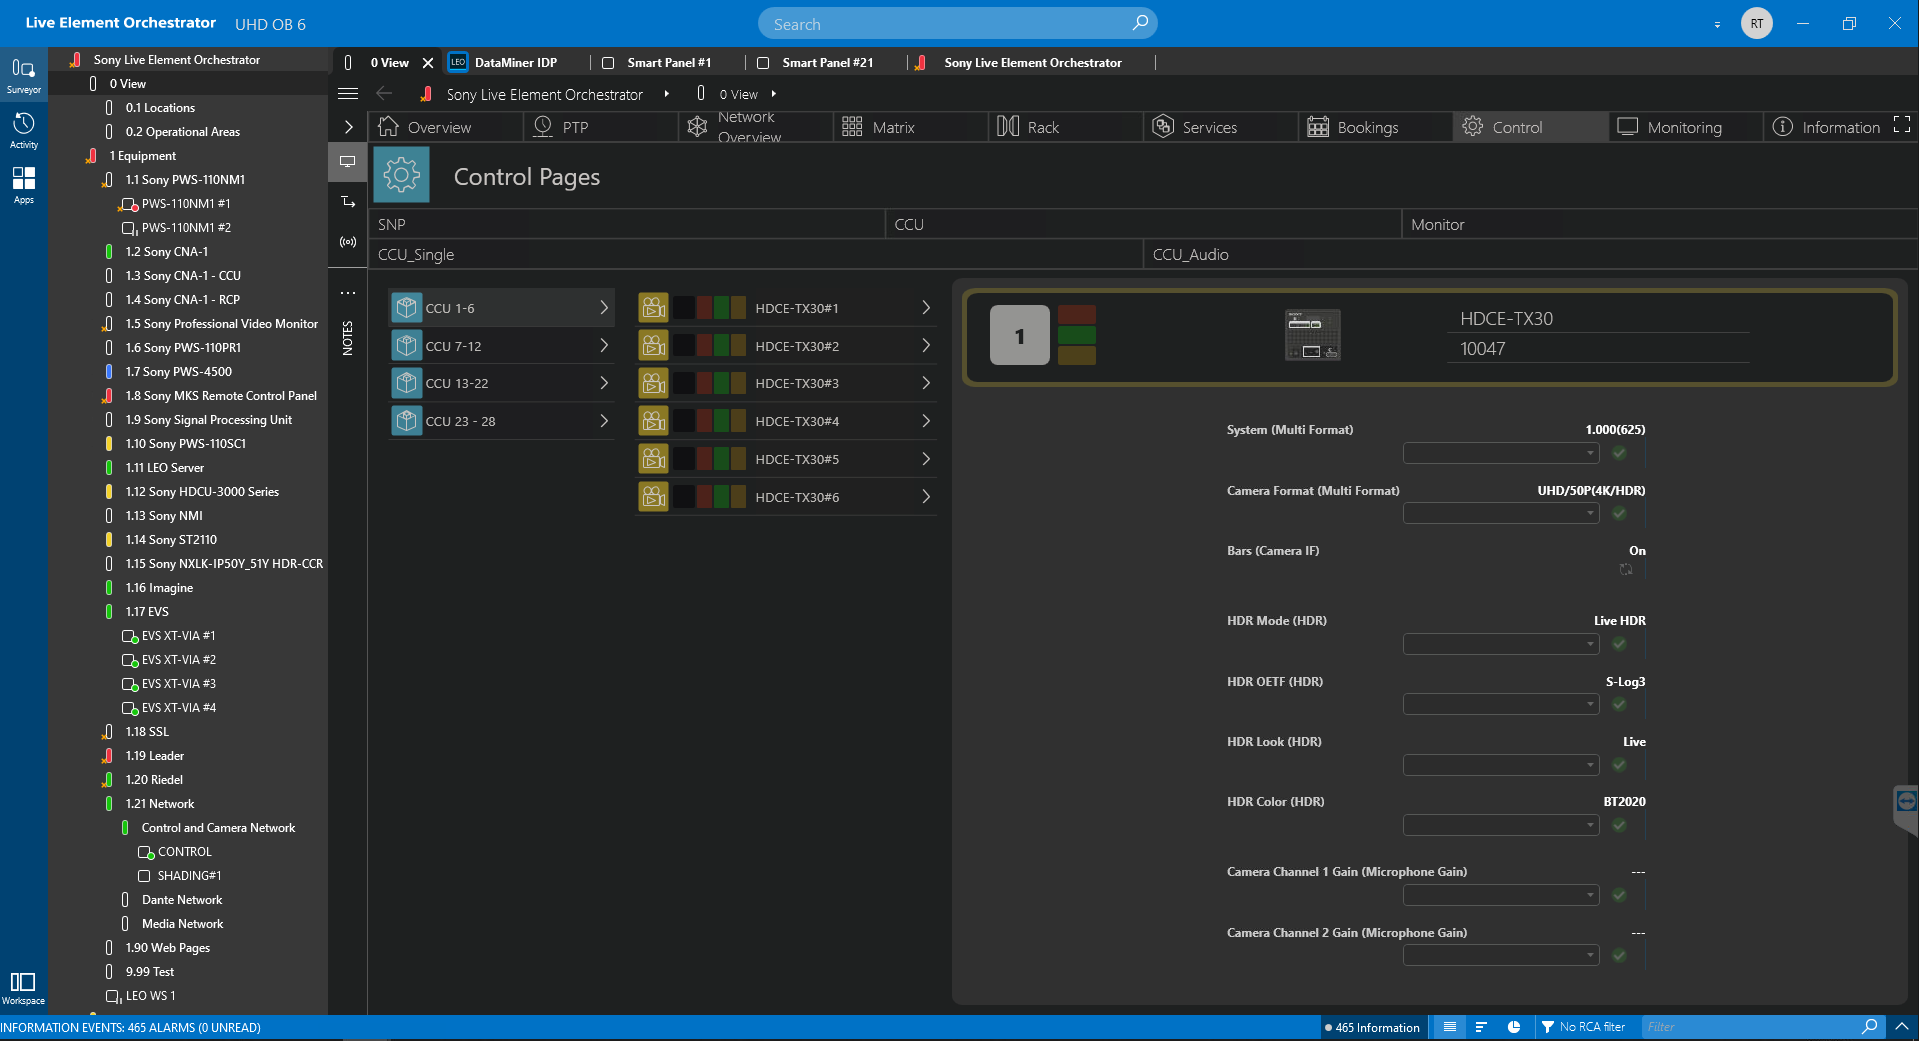Open the Apps sidebar panel

(x=23, y=185)
